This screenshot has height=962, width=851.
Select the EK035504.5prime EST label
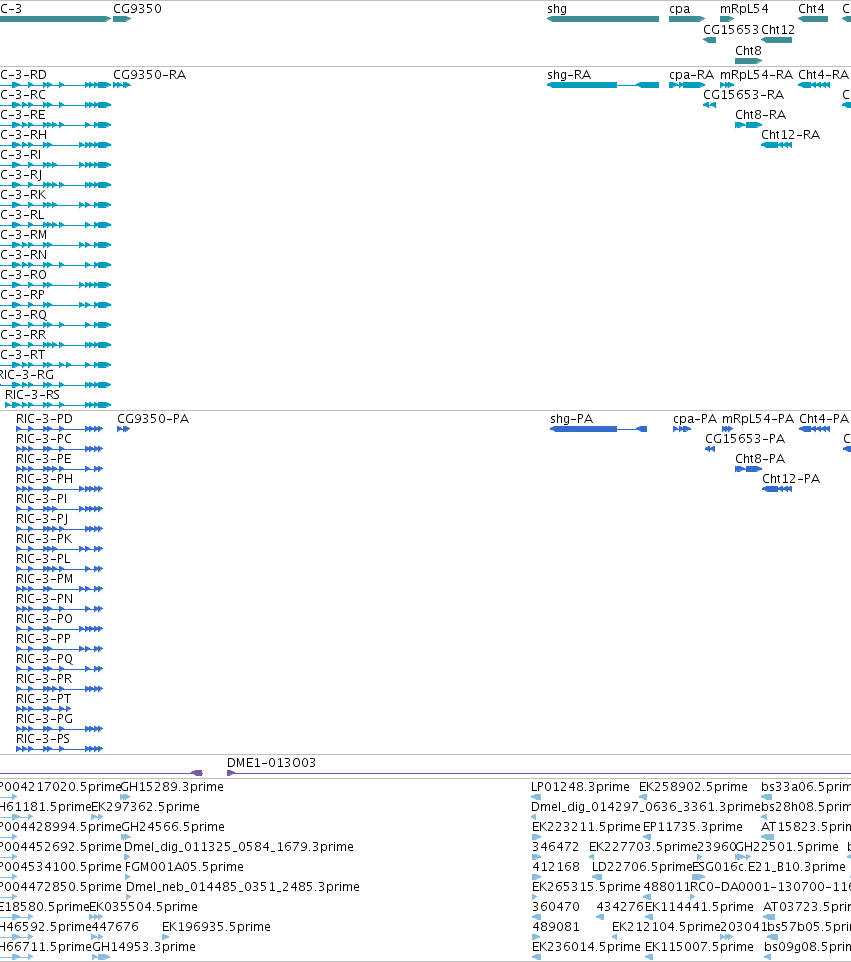point(144,906)
